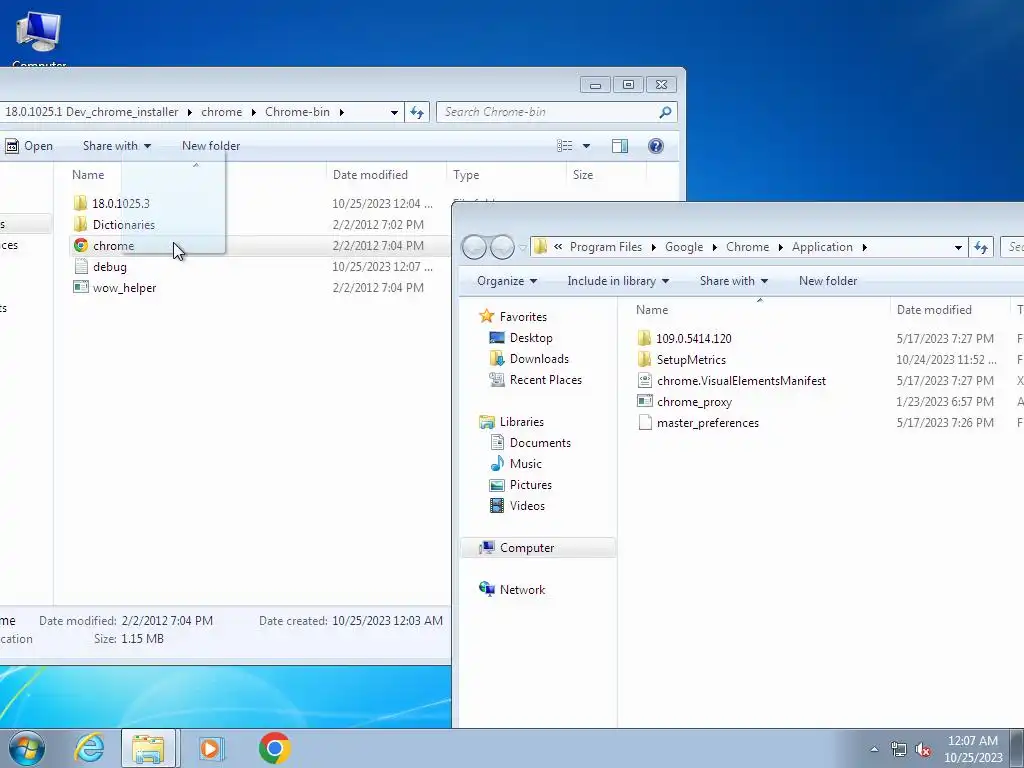
Task: Open address history dropdown in Chrome-bin window
Action: (x=394, y=112)
